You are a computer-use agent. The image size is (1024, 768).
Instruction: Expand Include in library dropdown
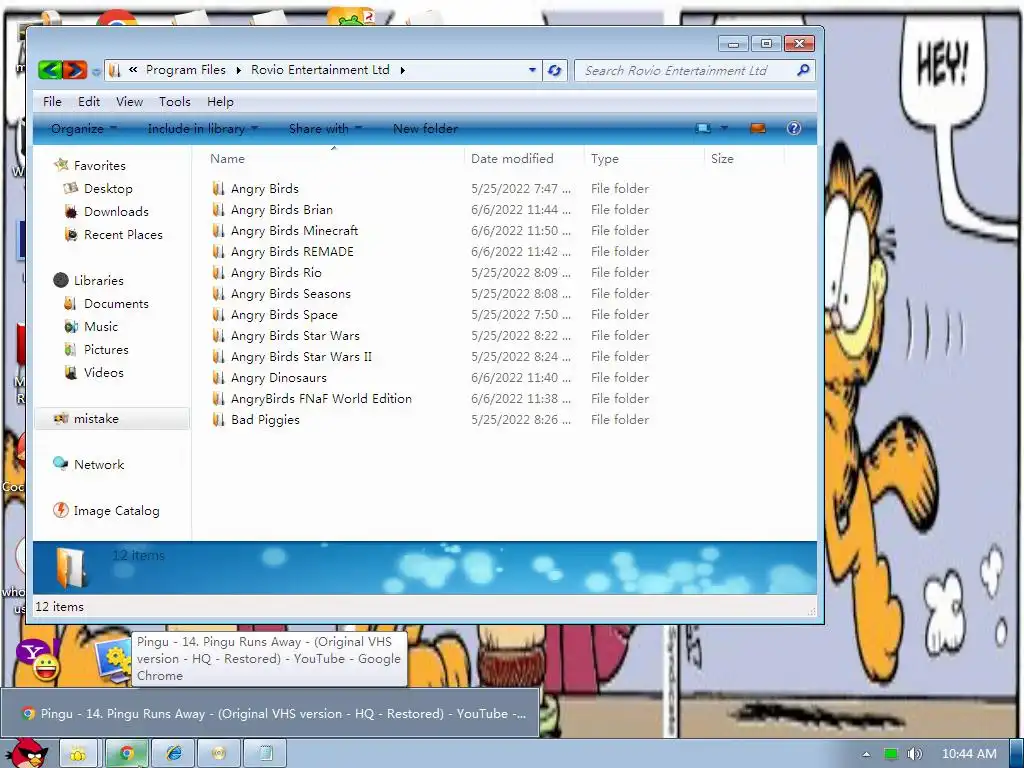[x=202, y=129]
